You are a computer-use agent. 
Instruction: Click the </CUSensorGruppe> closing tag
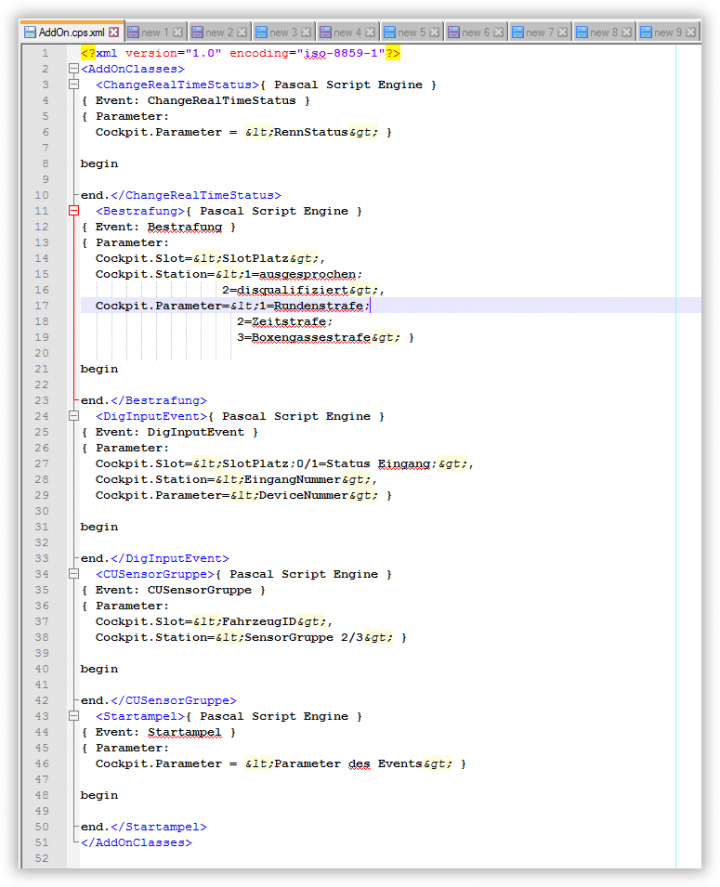pyautogui.click(x=174, y=700)
